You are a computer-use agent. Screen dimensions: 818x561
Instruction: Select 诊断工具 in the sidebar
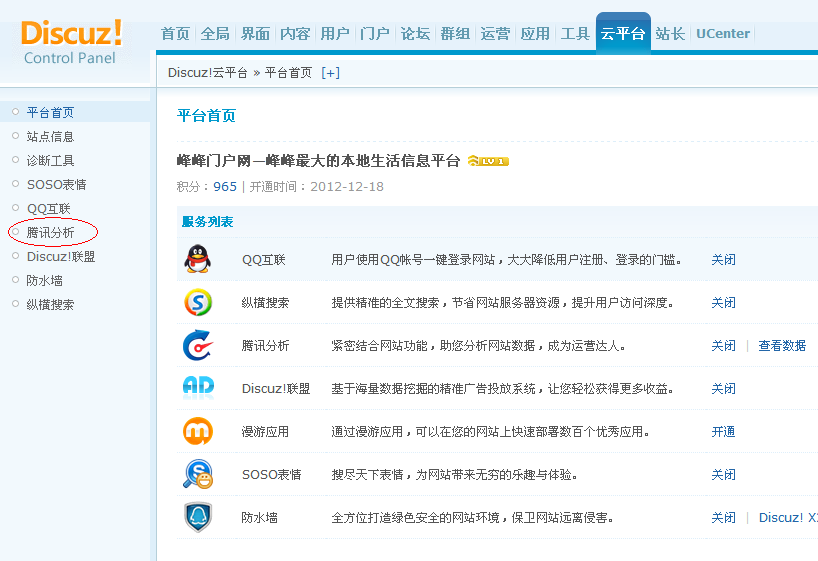click(51, 160)
